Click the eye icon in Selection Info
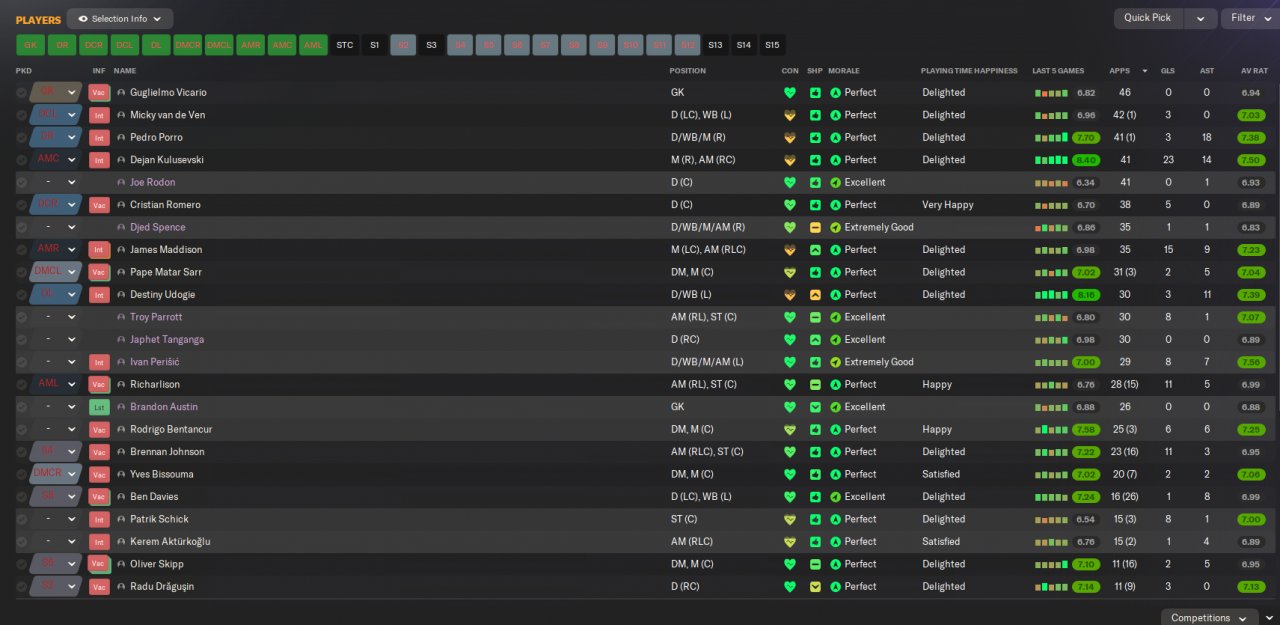 point(83,19)
